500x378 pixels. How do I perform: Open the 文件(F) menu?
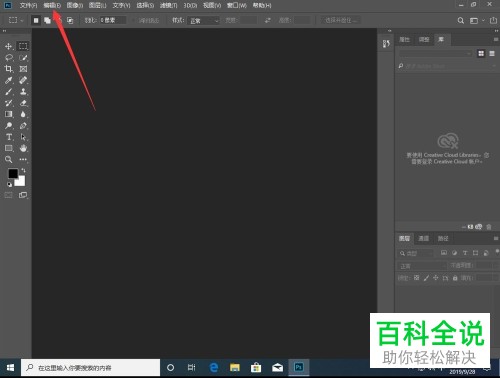point(28,5)
